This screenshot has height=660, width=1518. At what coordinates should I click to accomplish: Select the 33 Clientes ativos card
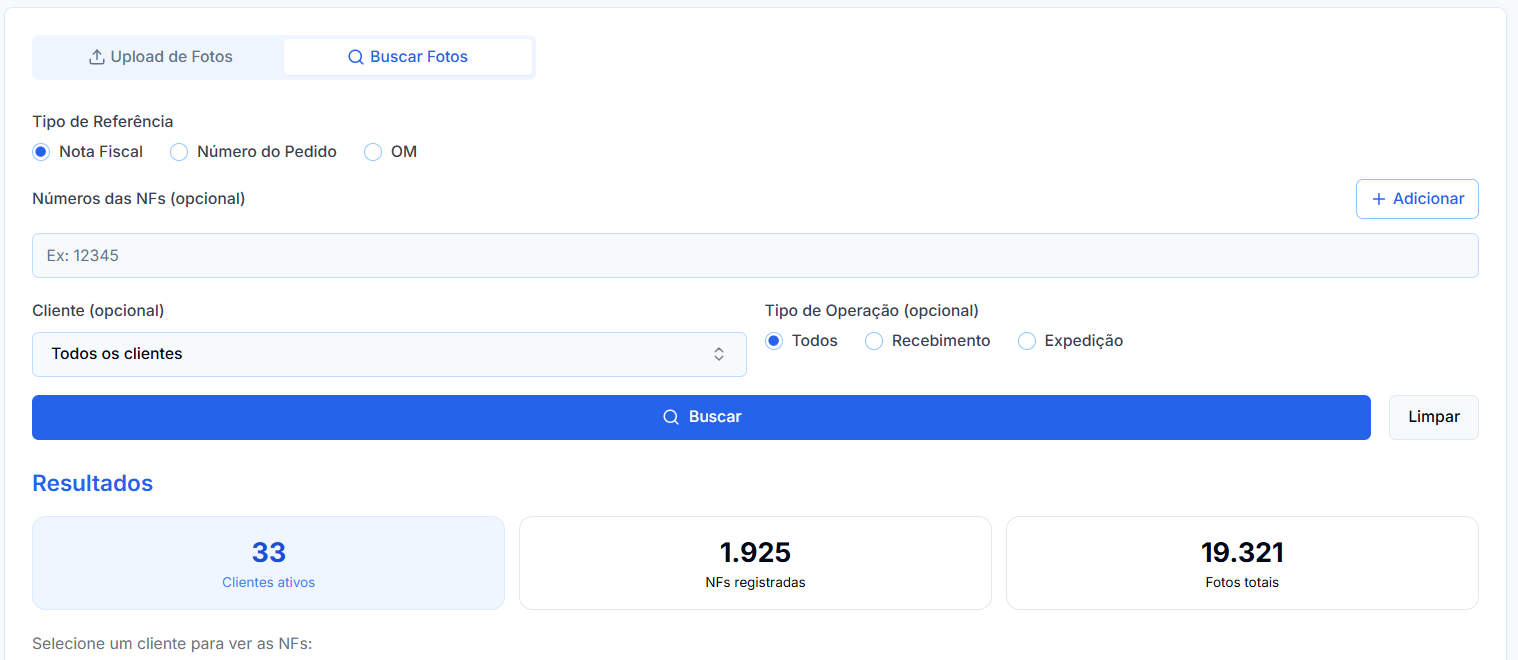tap(268, 563)
